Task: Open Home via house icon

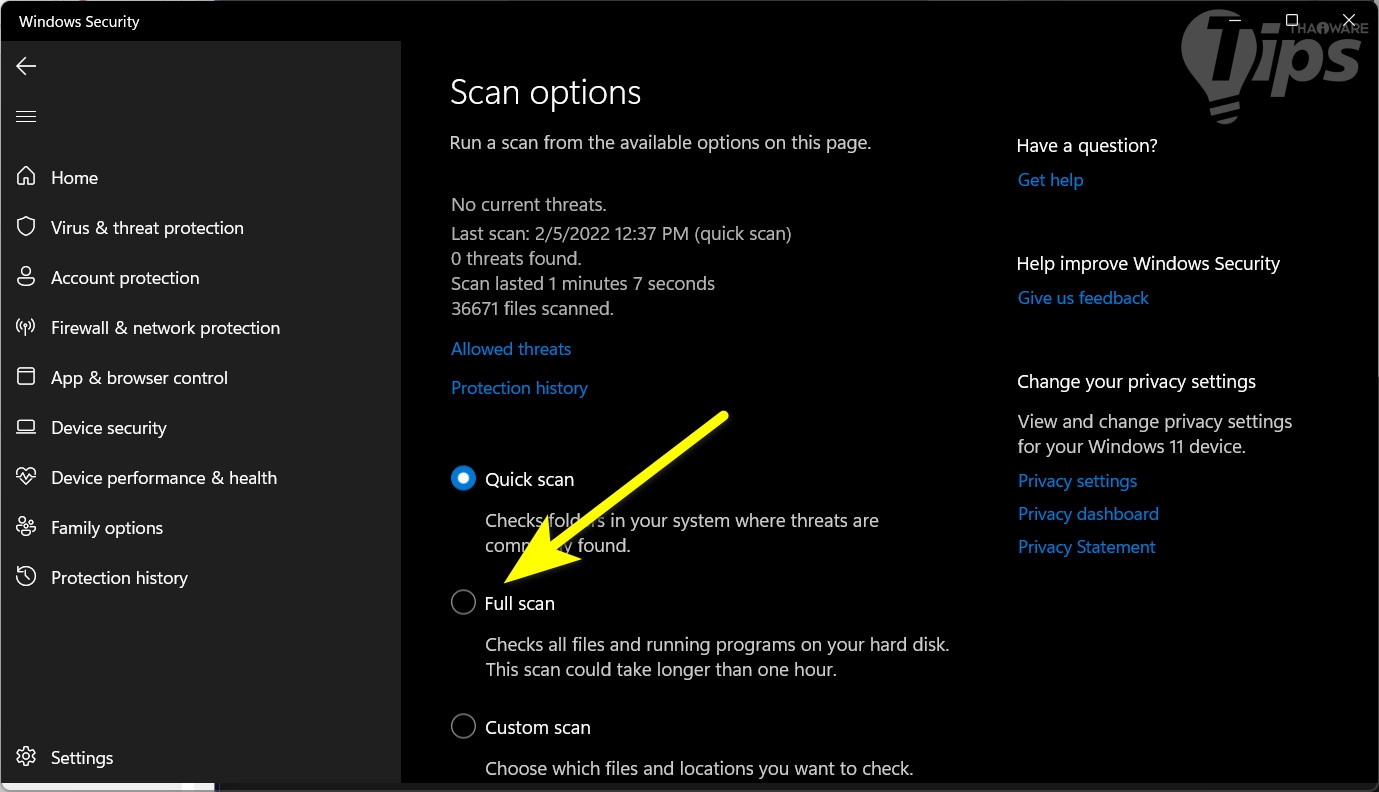Action: (27, 177)
